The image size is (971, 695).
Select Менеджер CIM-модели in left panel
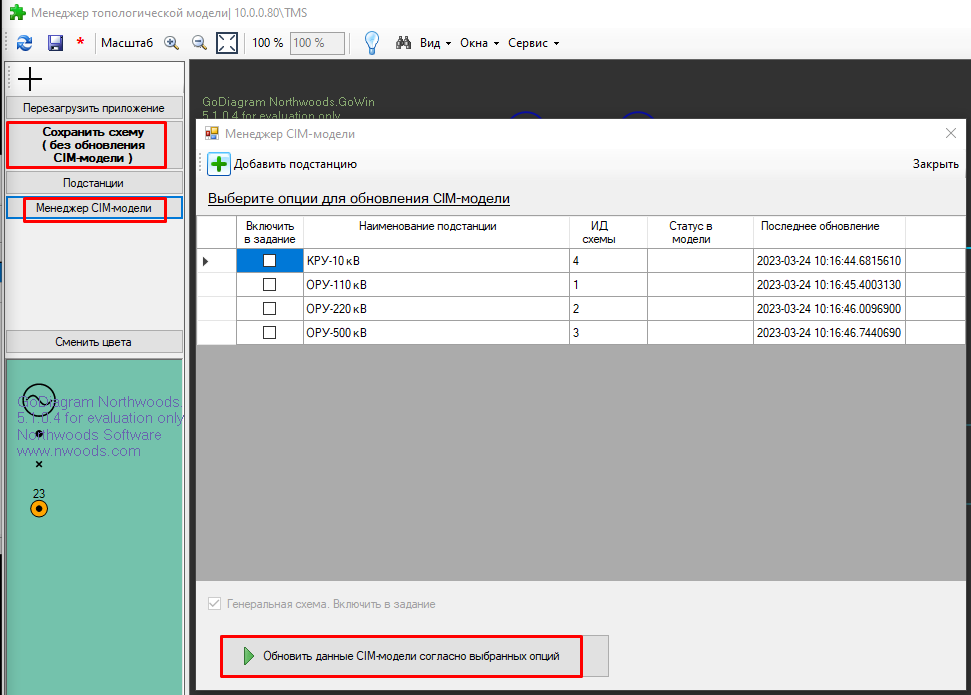94,208
